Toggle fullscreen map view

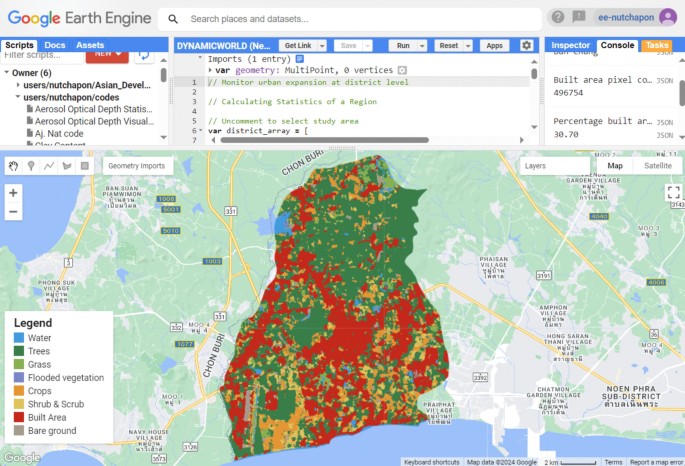(x=672, y=193)
